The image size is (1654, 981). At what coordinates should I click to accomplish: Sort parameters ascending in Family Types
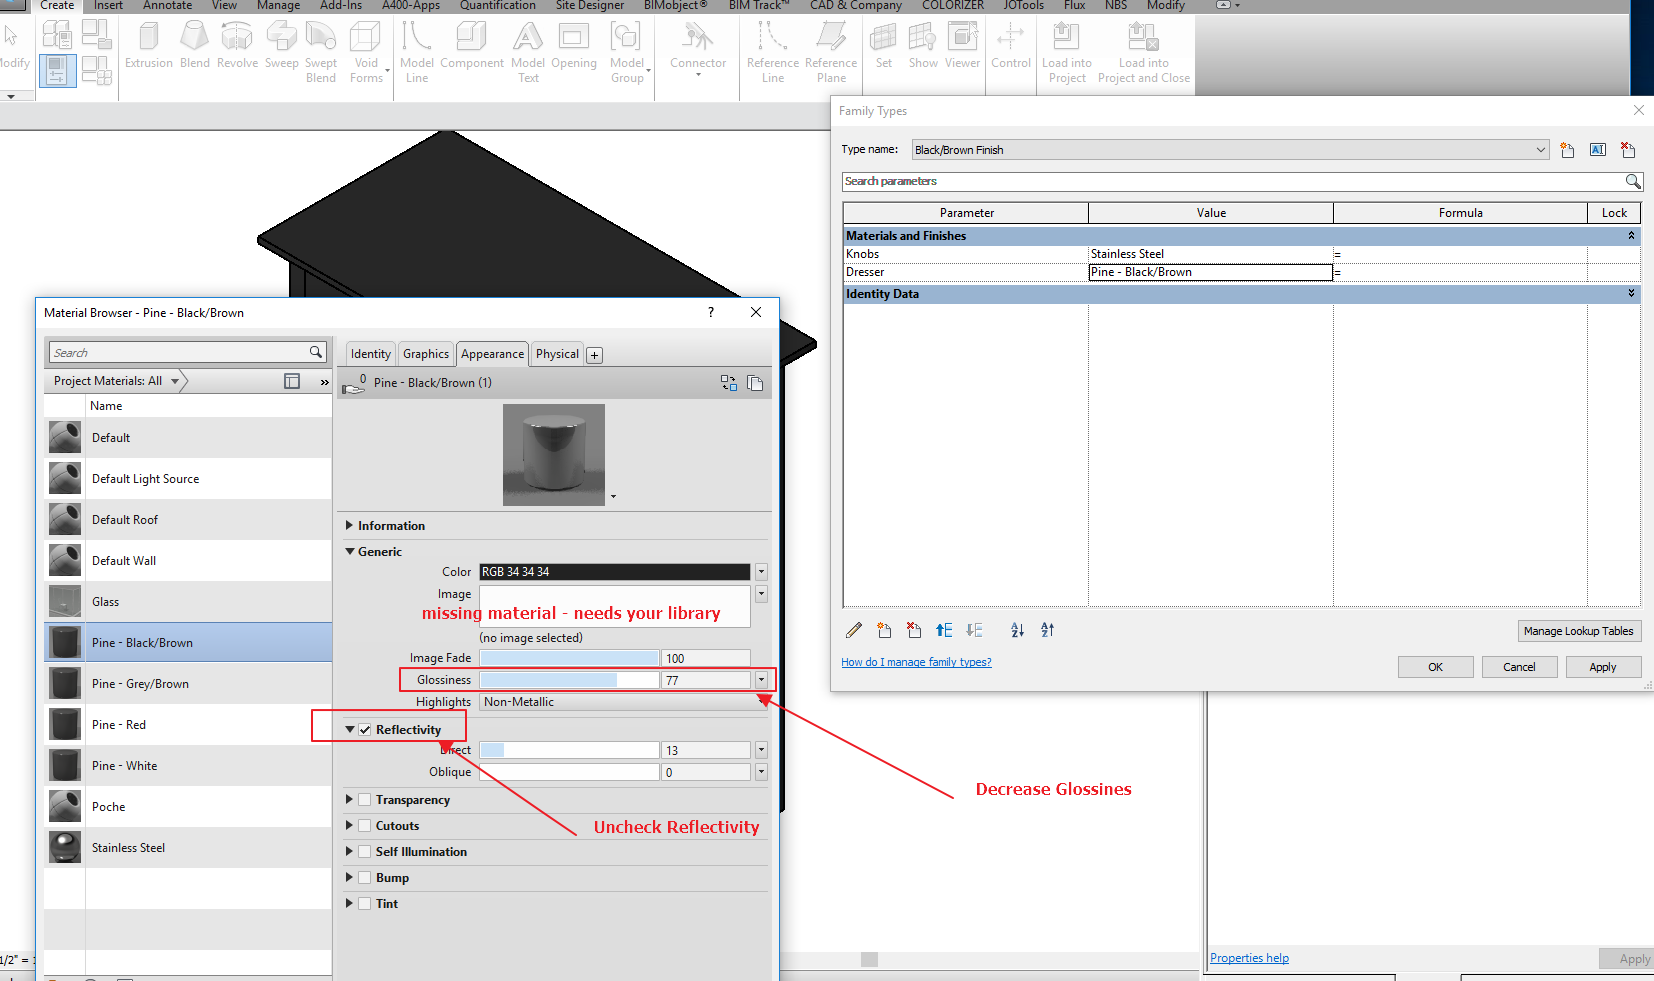1017,630
